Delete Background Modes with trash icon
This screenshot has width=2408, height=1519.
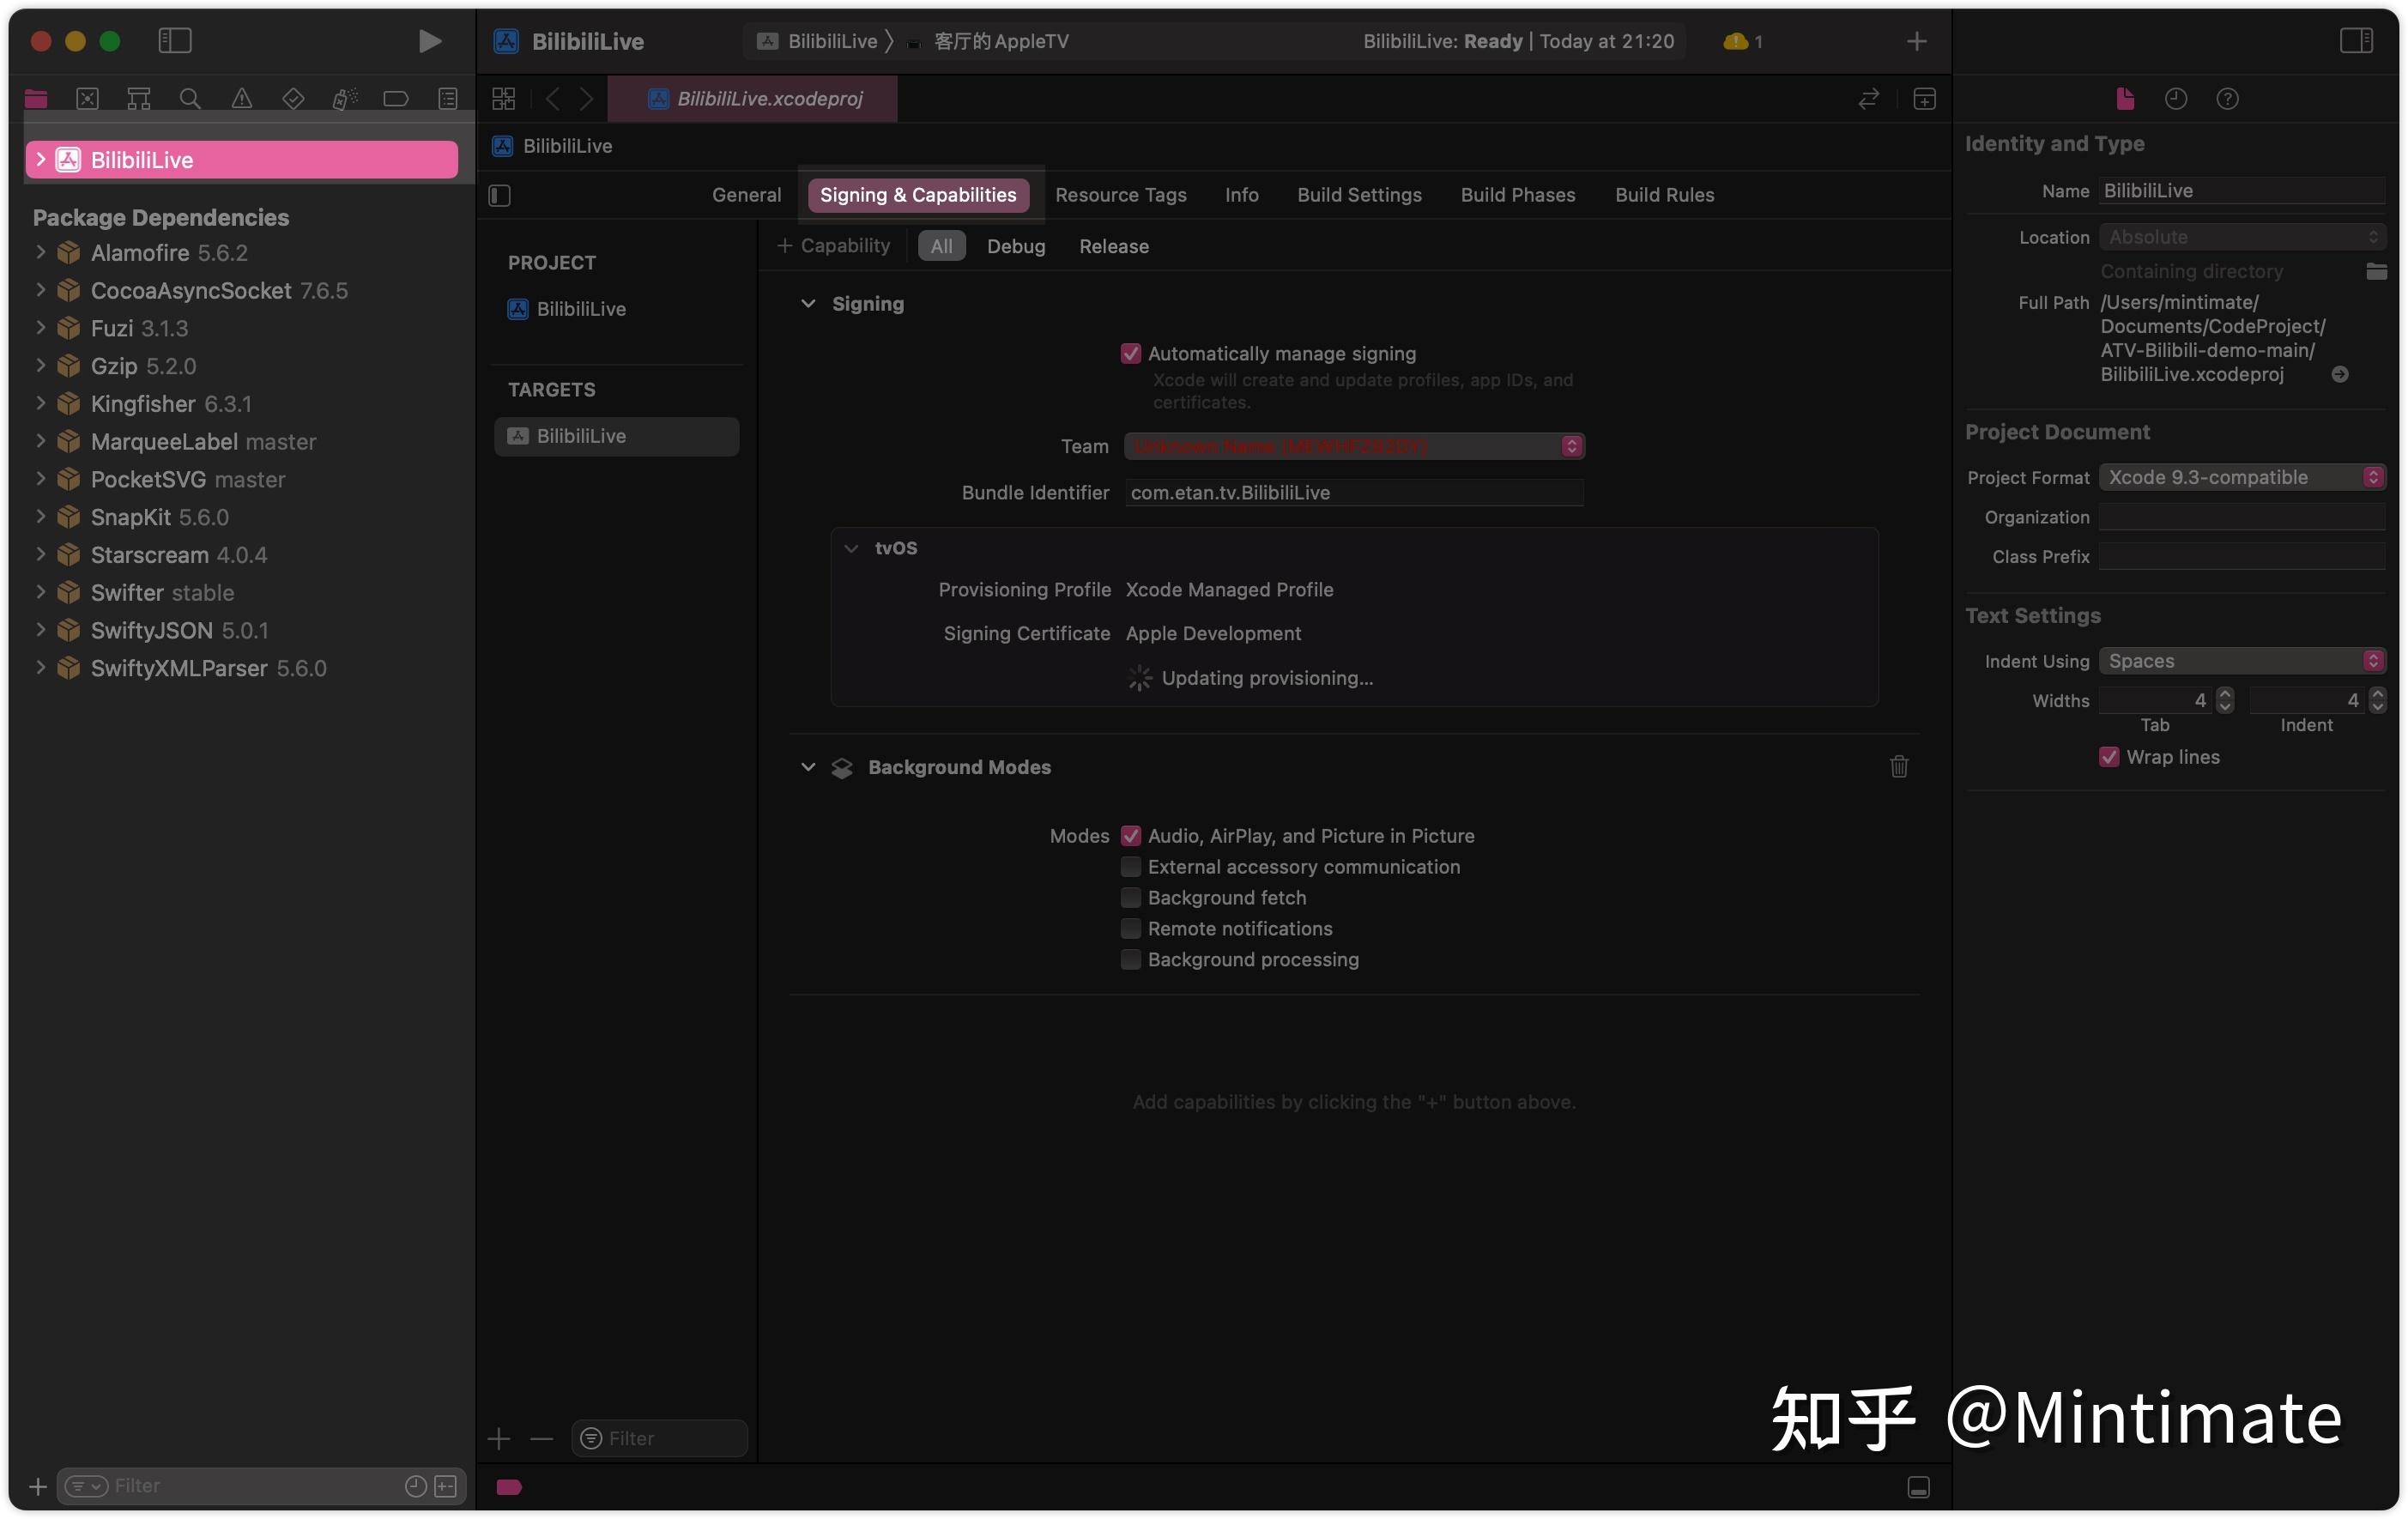(1898, 767)
